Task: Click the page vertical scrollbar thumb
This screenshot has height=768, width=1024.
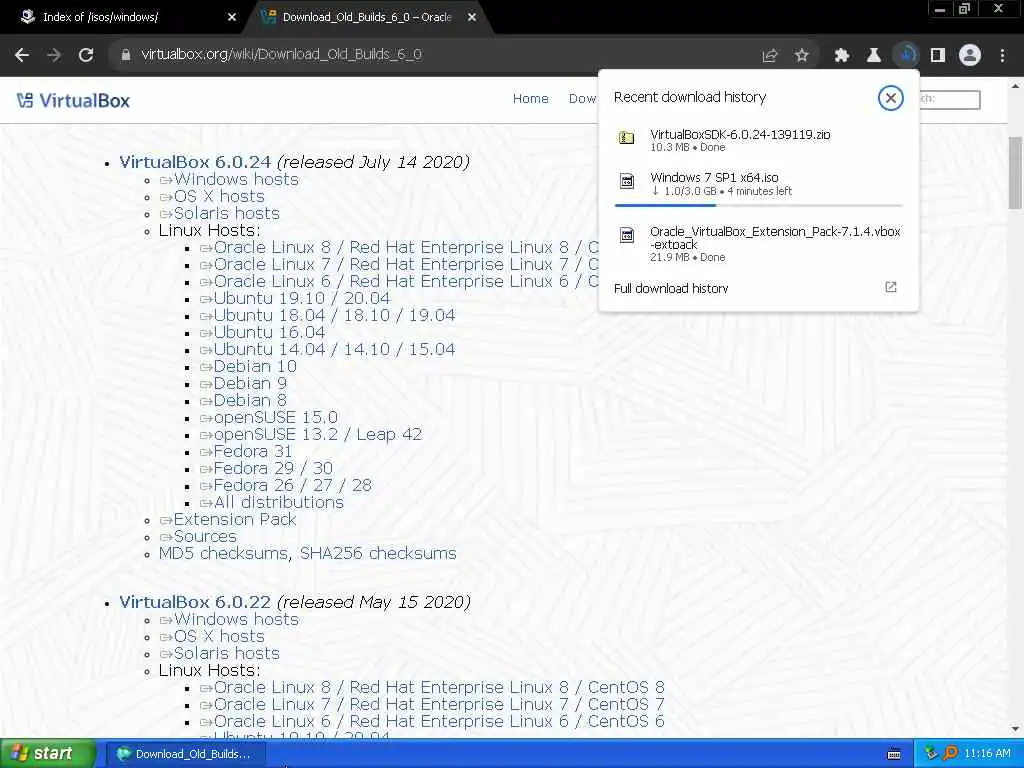Action: [x=1016, y=173]
